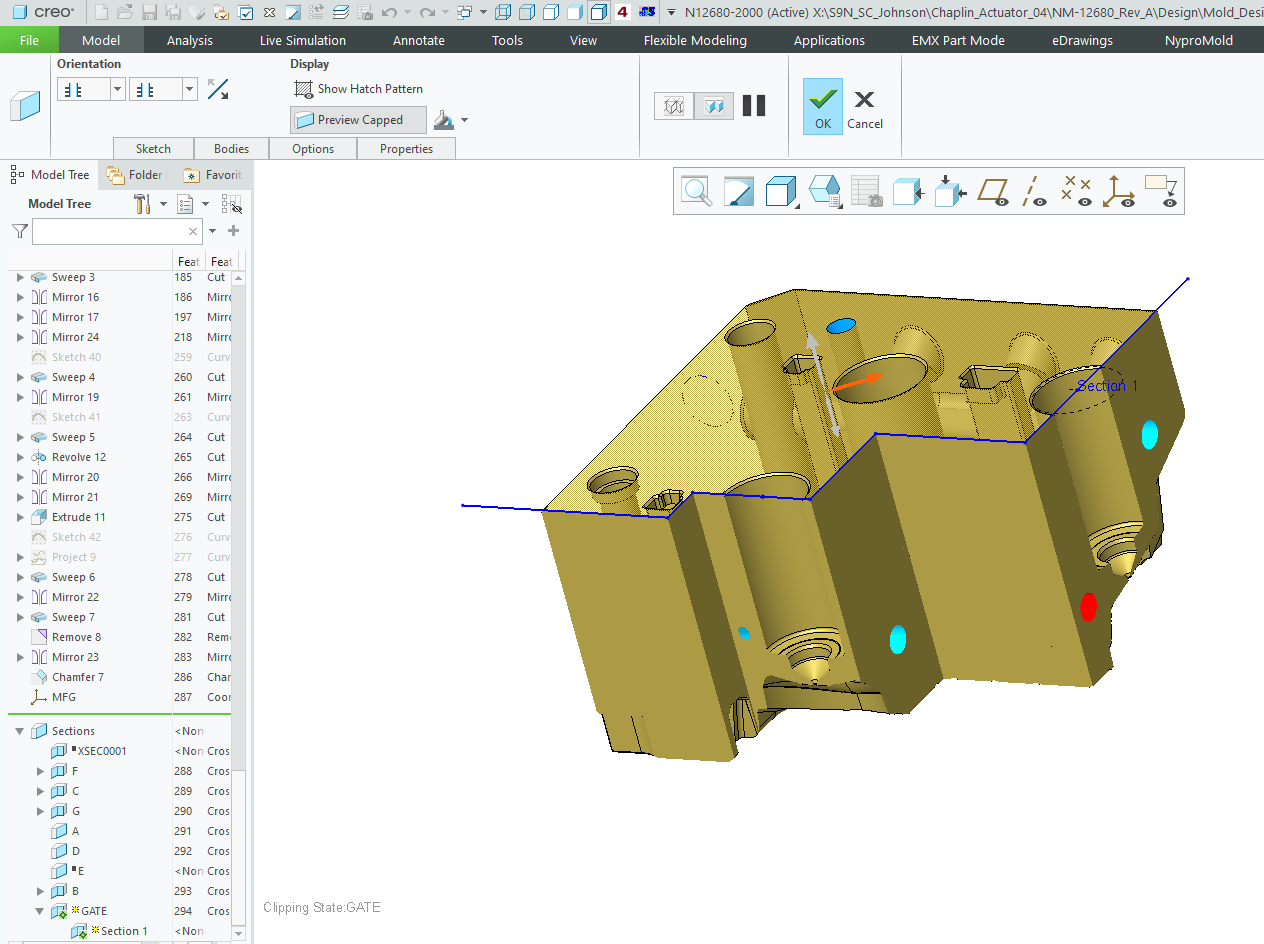Click OK to accept the section
This screenshot has width=1264, height=944.
click(x=822, y=105)
